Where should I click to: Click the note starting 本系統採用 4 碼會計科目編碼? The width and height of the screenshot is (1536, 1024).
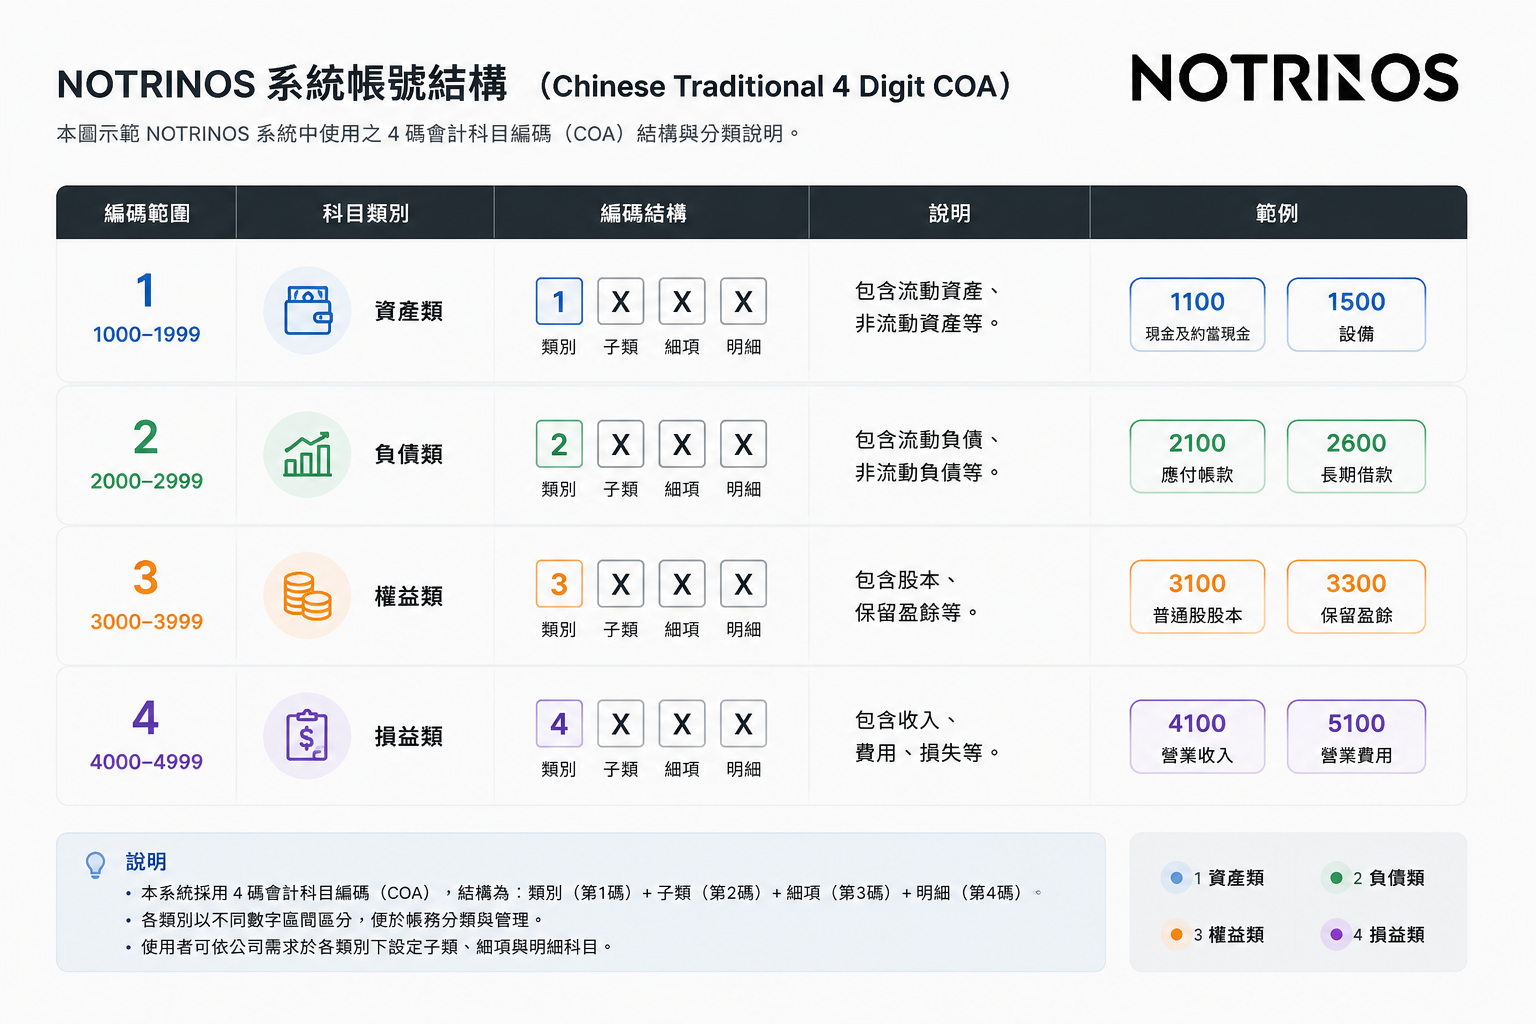[x=591, y=892]
